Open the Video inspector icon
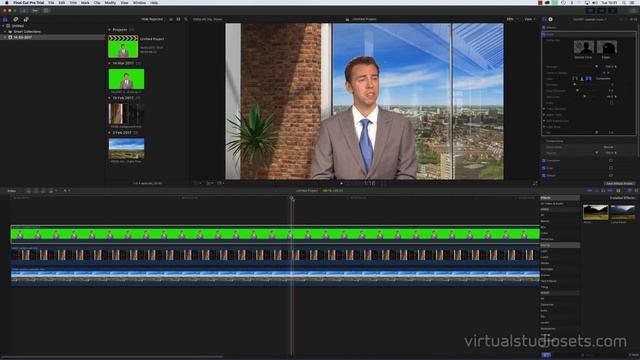640x360 pixels. pos(544,19)
